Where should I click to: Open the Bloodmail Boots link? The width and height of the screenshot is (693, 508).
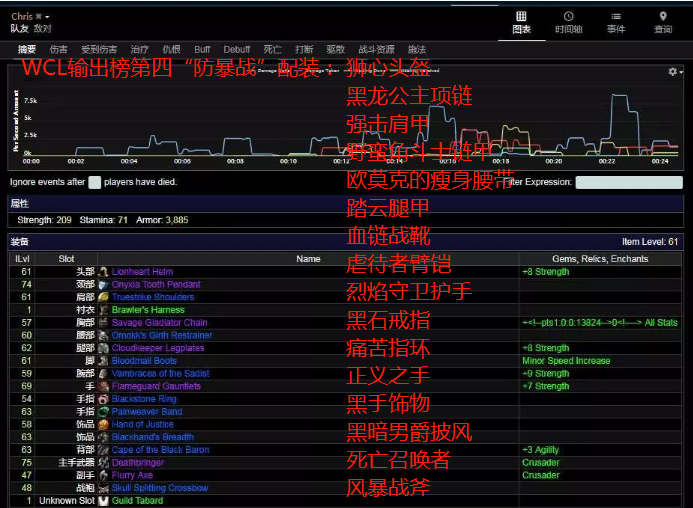pos(144,361)
